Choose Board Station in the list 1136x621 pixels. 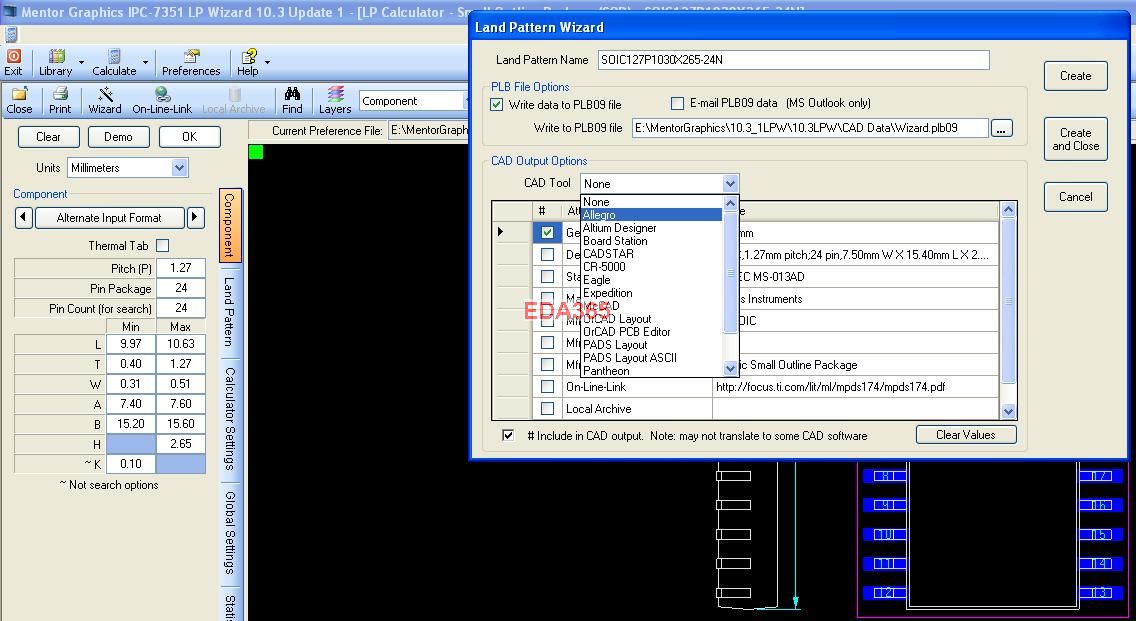pyautogui.click(x=652, y=241)
